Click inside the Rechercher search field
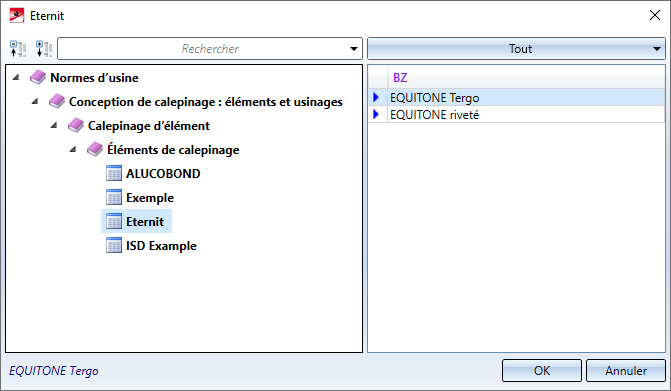 203,49
